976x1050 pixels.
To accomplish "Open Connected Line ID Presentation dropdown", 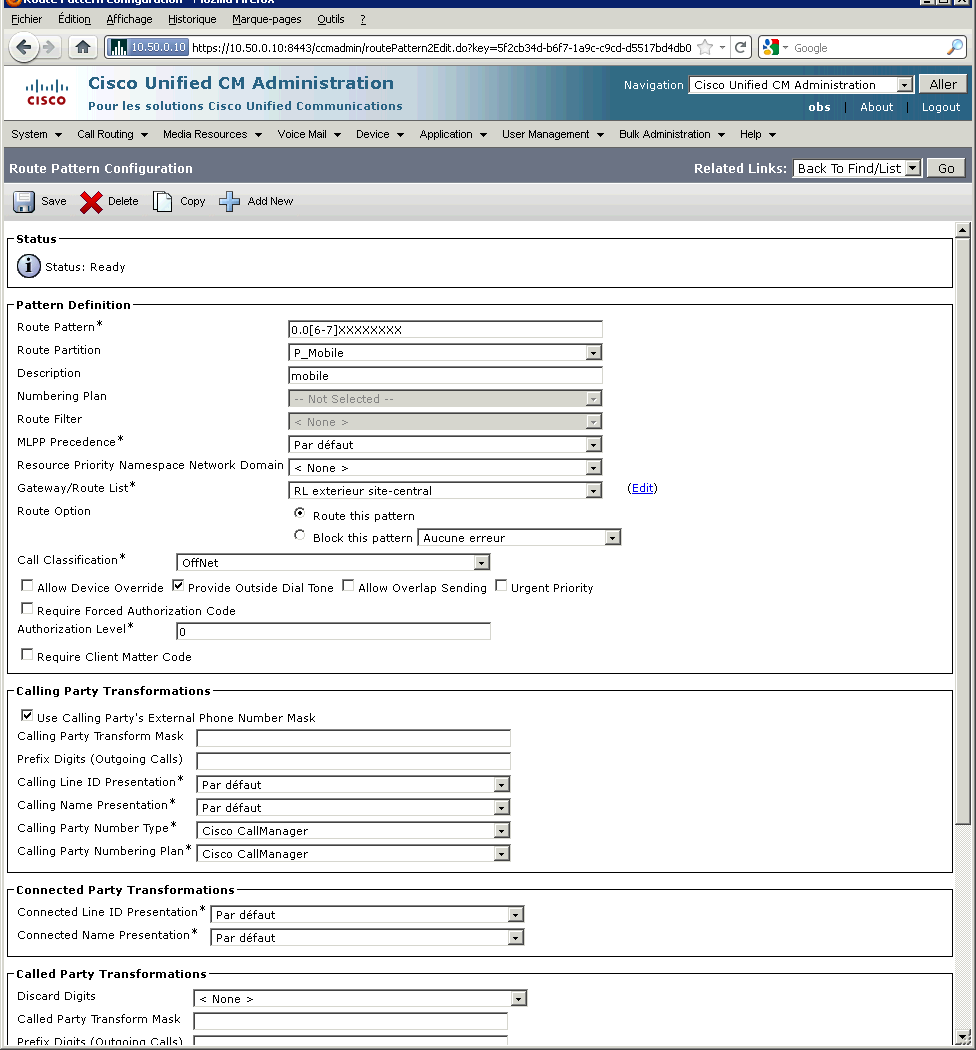I will [367, 915].
